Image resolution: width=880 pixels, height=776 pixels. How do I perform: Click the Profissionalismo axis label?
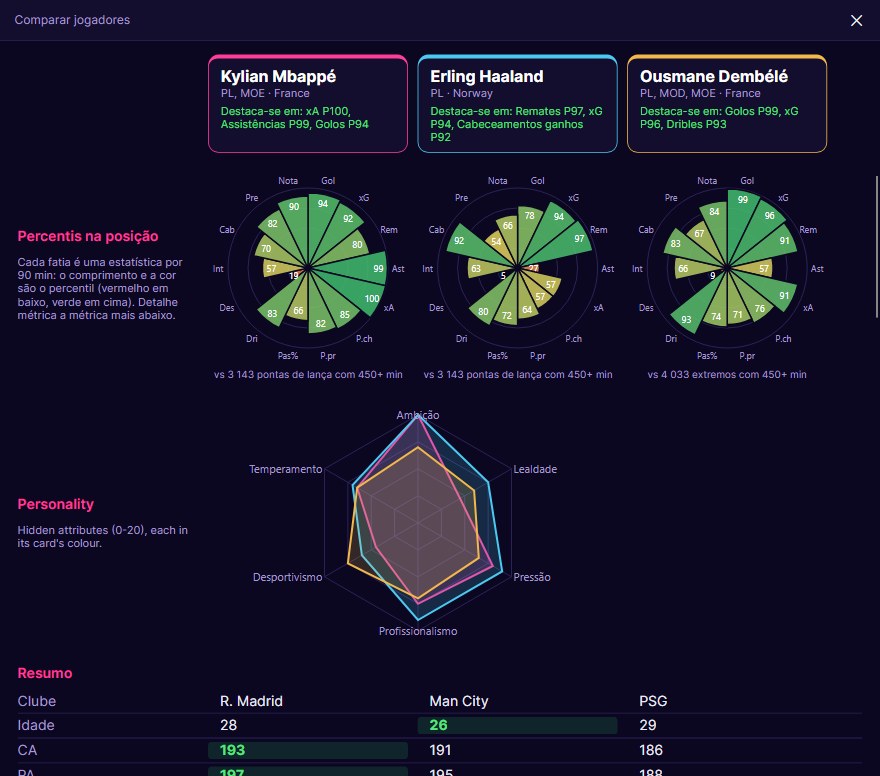pos(418,631)
